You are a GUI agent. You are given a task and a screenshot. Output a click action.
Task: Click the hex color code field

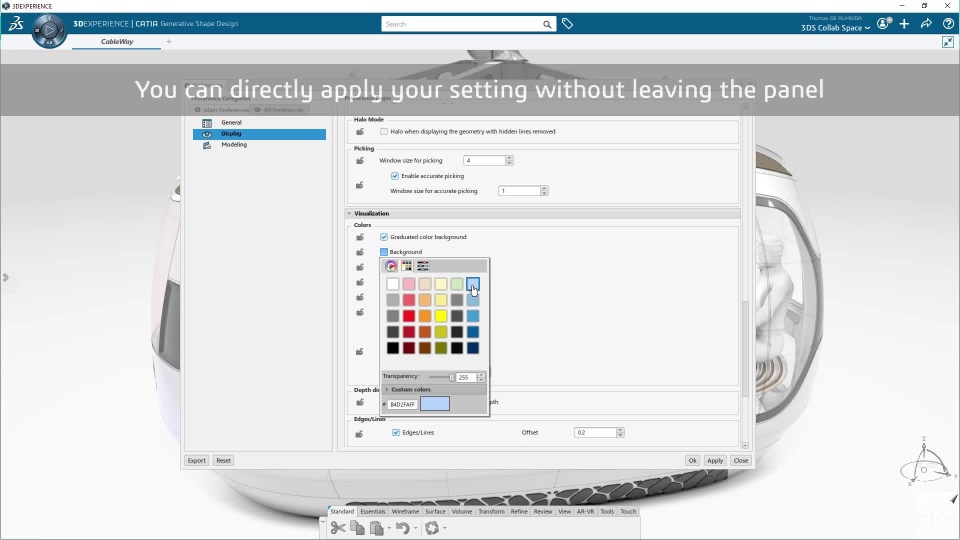pos(403,404)
